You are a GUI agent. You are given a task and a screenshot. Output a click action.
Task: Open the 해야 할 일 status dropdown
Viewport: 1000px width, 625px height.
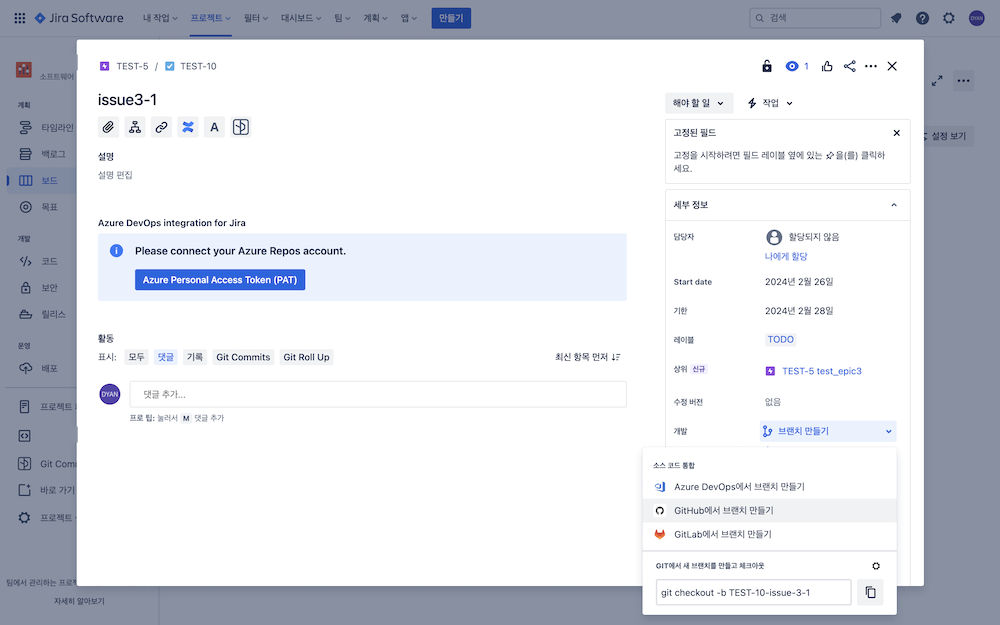699,103
